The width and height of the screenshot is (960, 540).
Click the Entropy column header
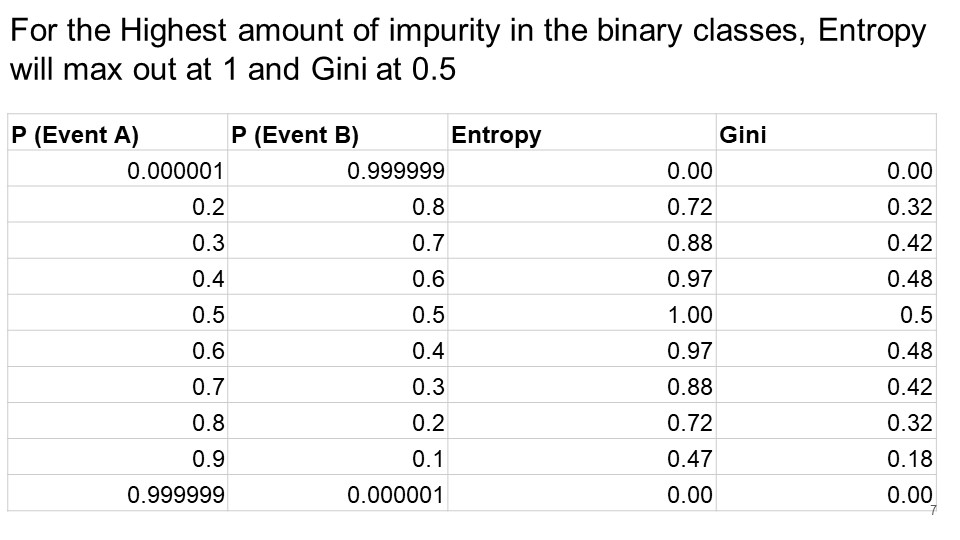496,135
